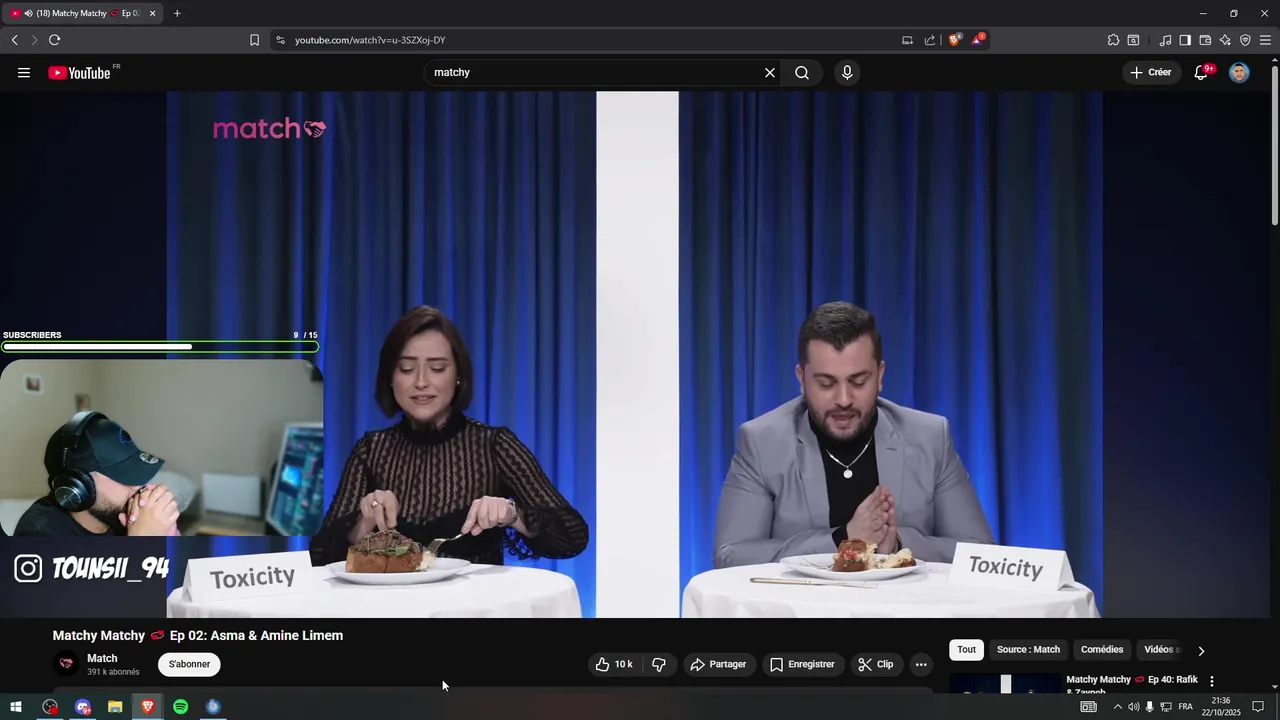Open the YouTube hamburger guide menu
Viewport: 1280px width, 720px height.
24,73
